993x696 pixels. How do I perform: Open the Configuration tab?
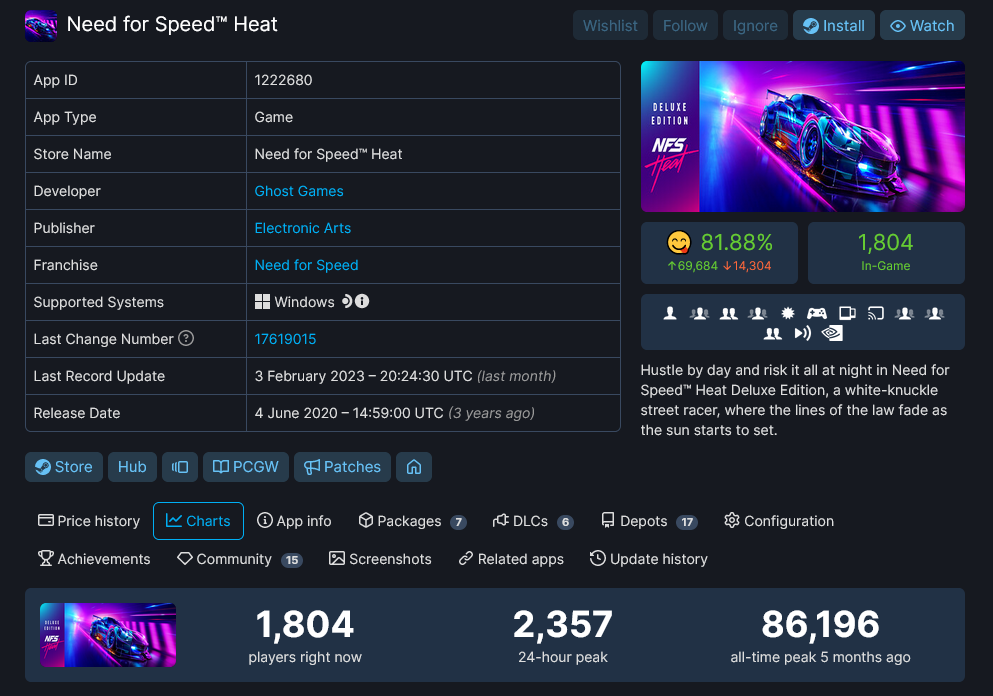pyautogui.click(x=779, y=521)
